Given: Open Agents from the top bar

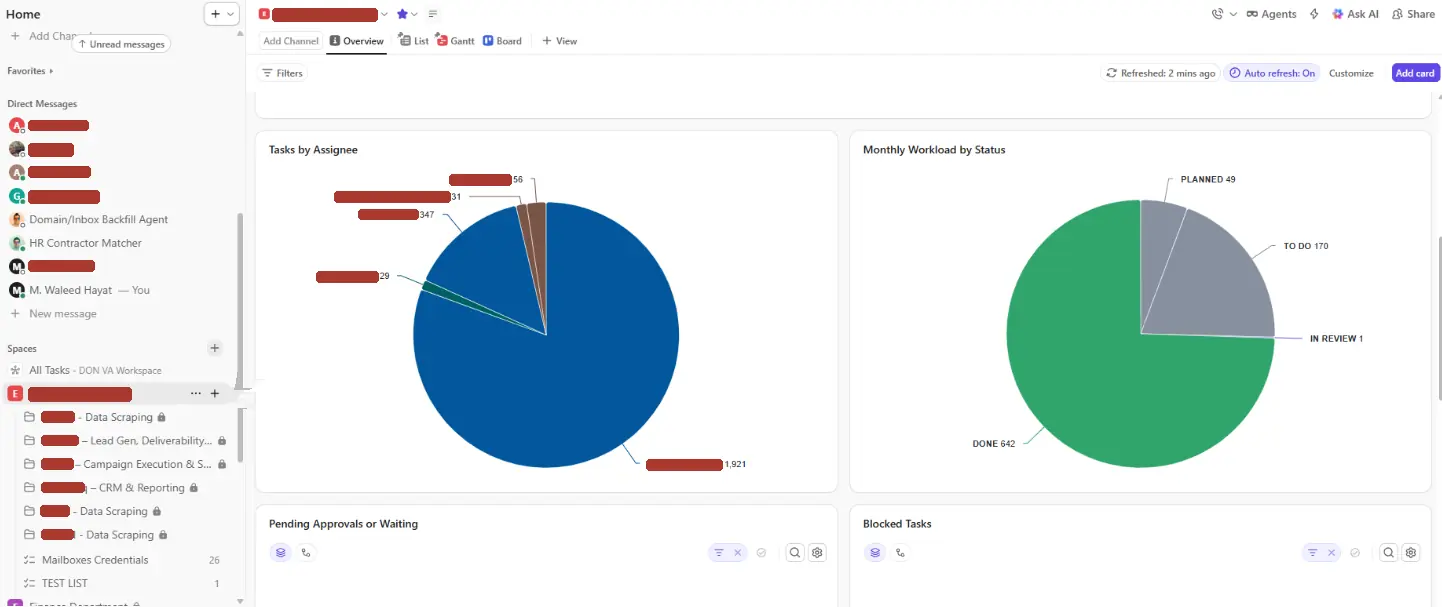Looking at the screenshot, I should point(1271,14).
